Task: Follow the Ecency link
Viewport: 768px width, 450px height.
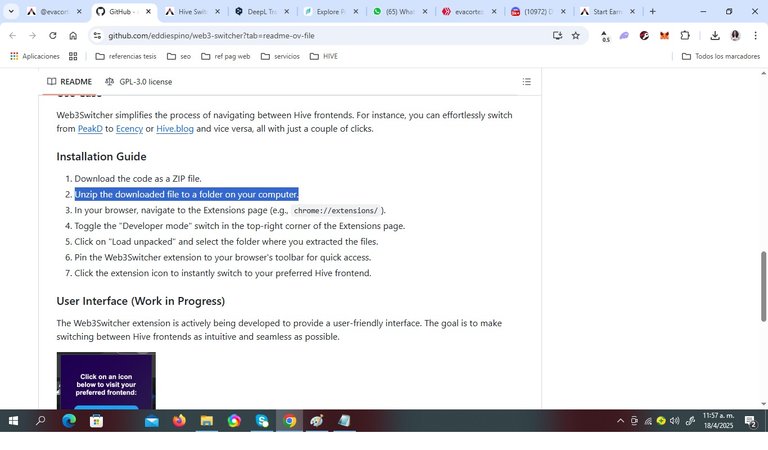Action: [129, 129]
